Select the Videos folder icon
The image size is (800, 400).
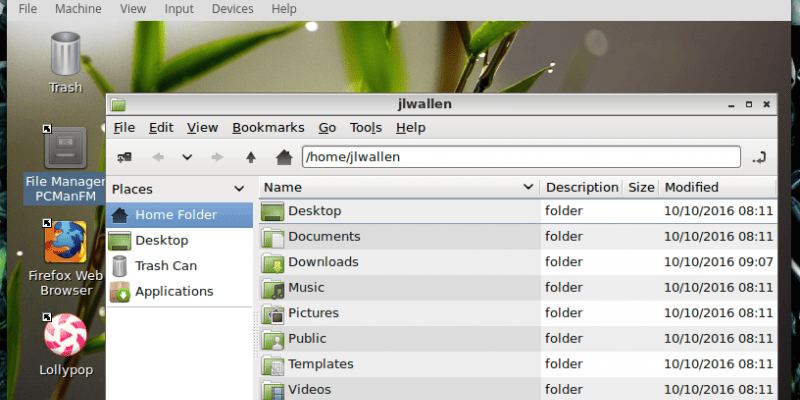(x=272, y=390)
